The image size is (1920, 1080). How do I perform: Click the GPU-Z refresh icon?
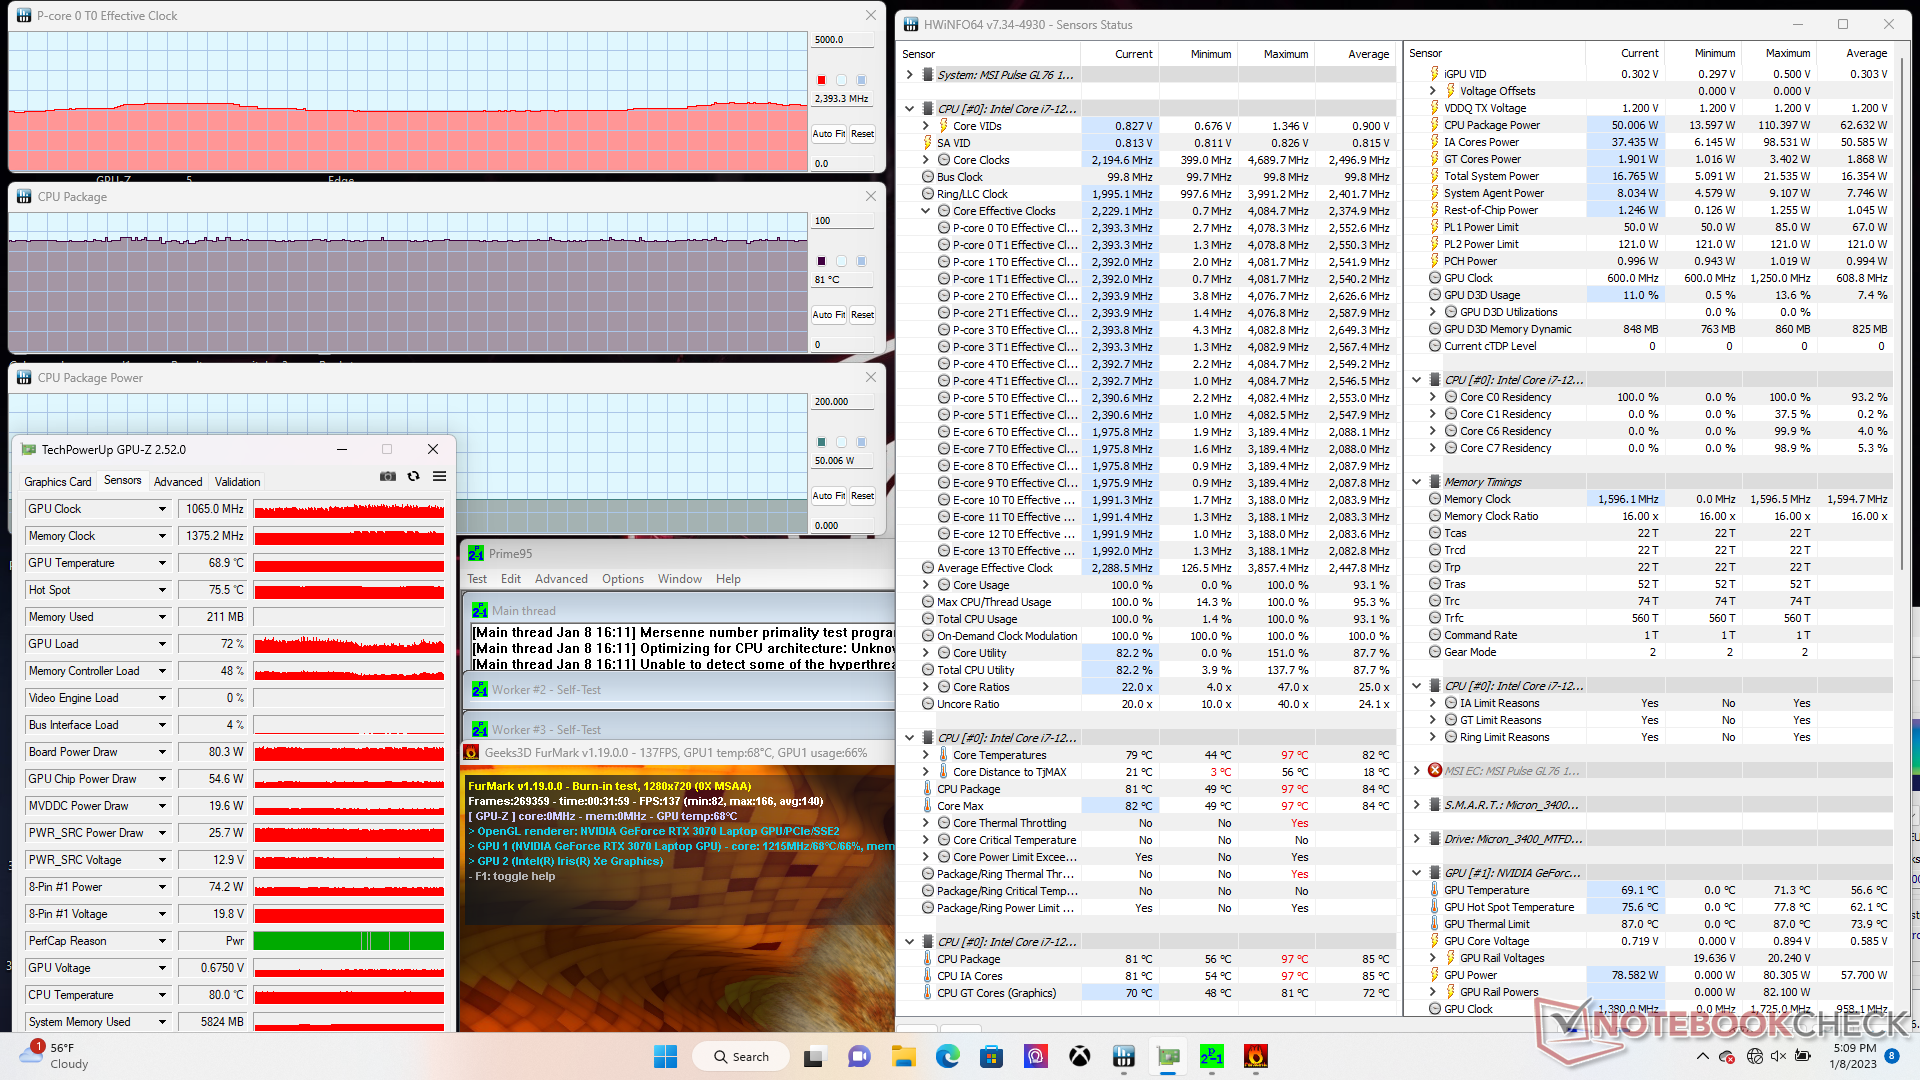point(413,477)
